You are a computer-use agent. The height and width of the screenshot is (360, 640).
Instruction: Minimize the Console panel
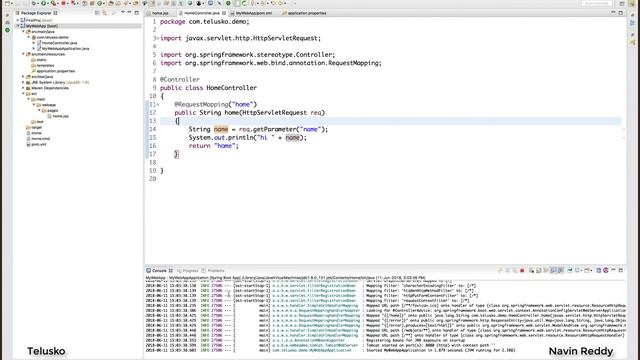point(613,270)
